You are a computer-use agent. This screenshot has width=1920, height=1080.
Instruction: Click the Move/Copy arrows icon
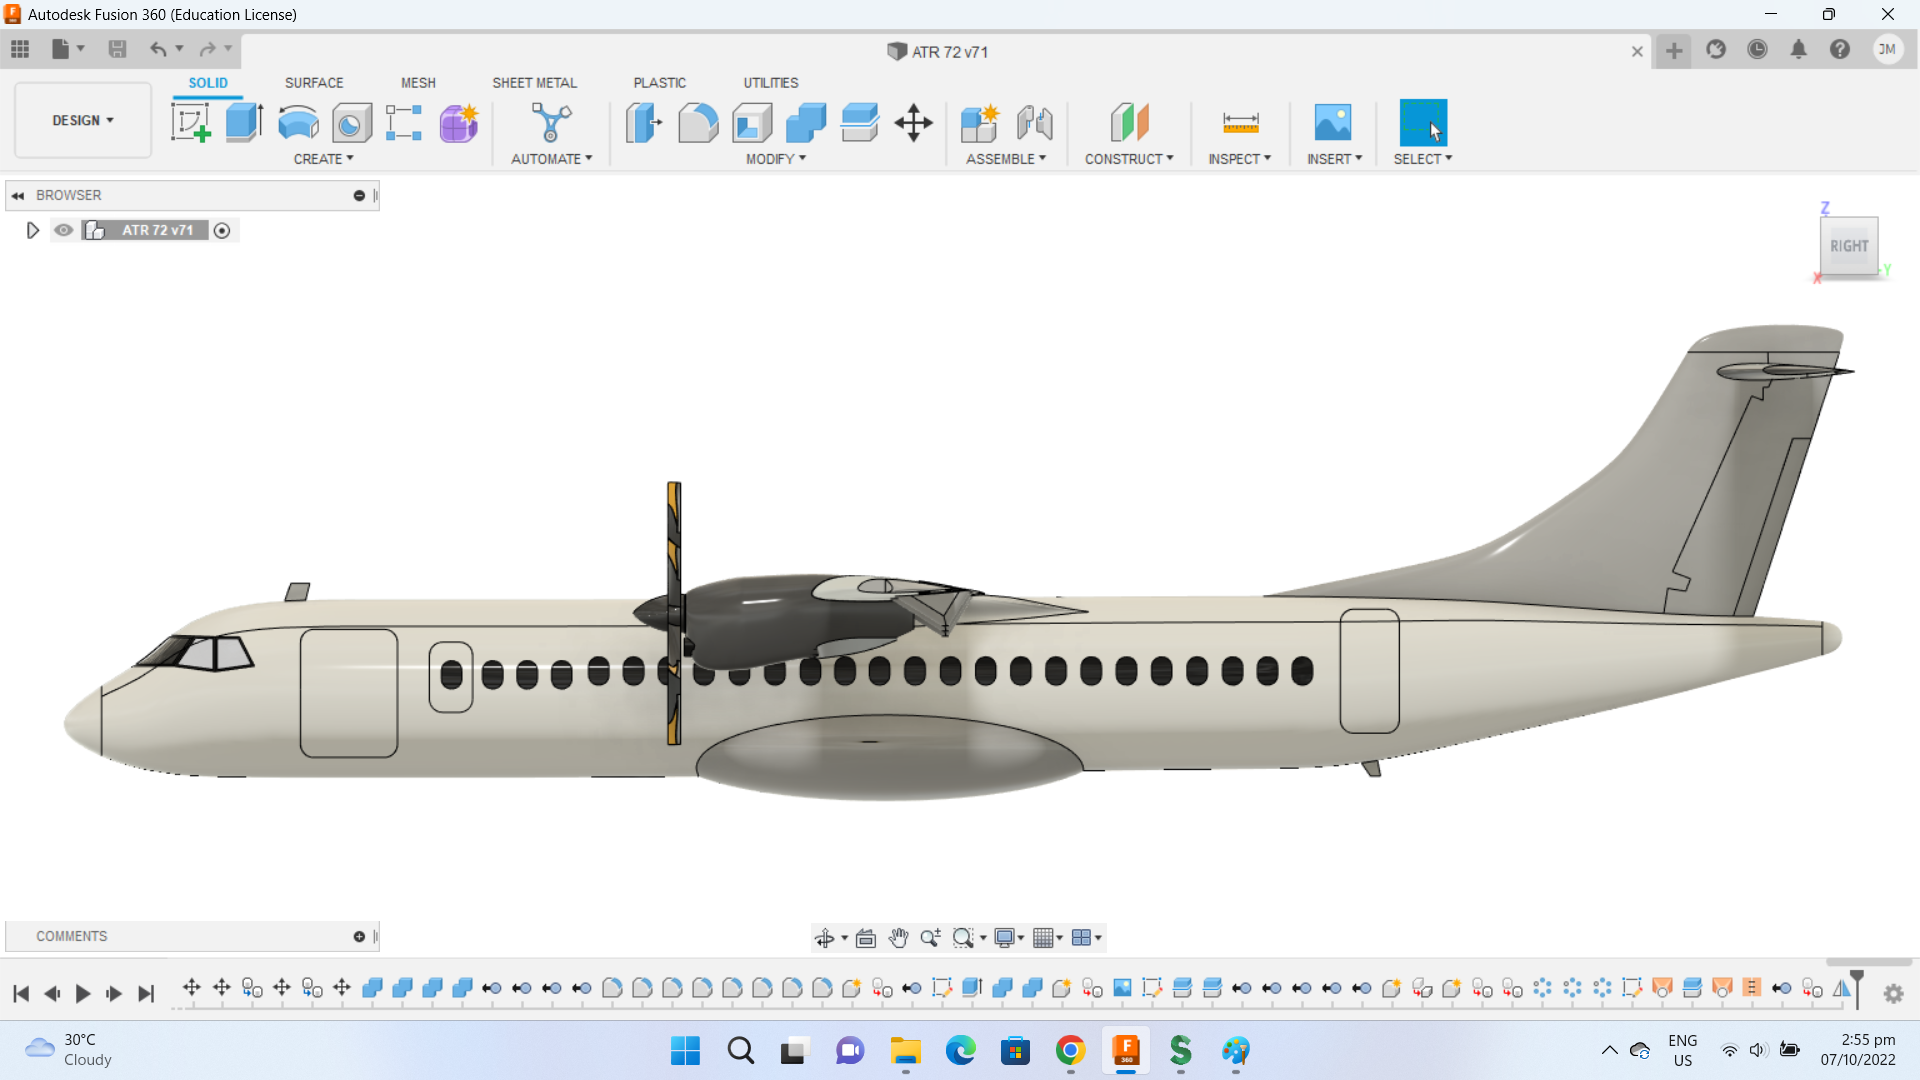(x=913, y=123)
